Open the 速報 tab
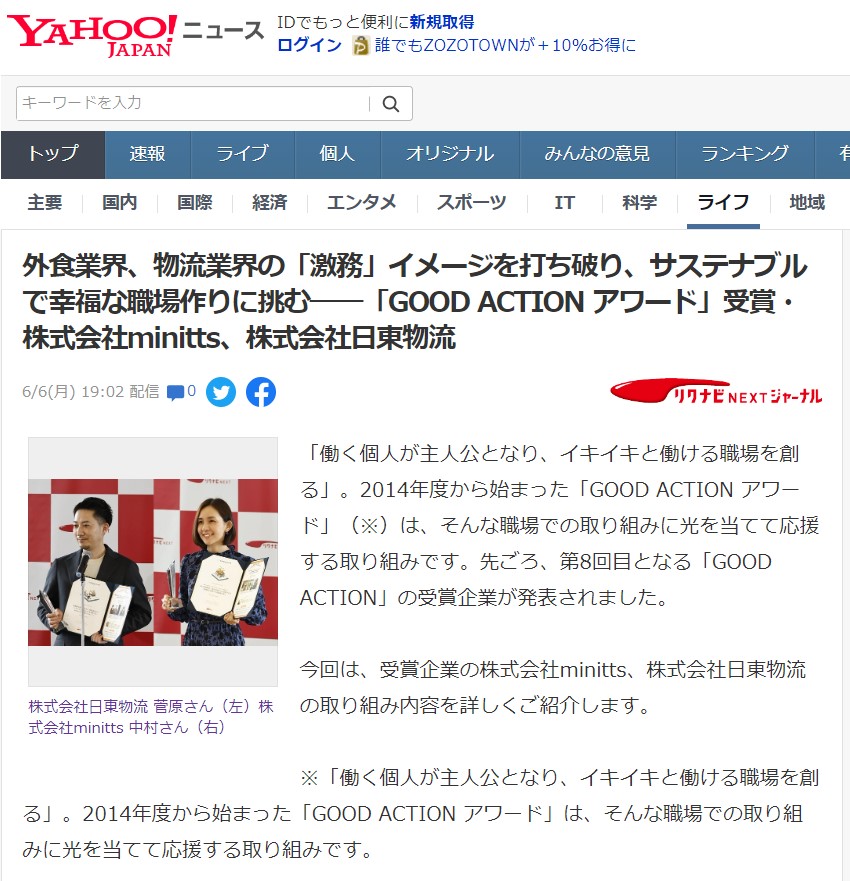Screen dimensions: 850x881 pyautogui.click(x=147, y=154)
